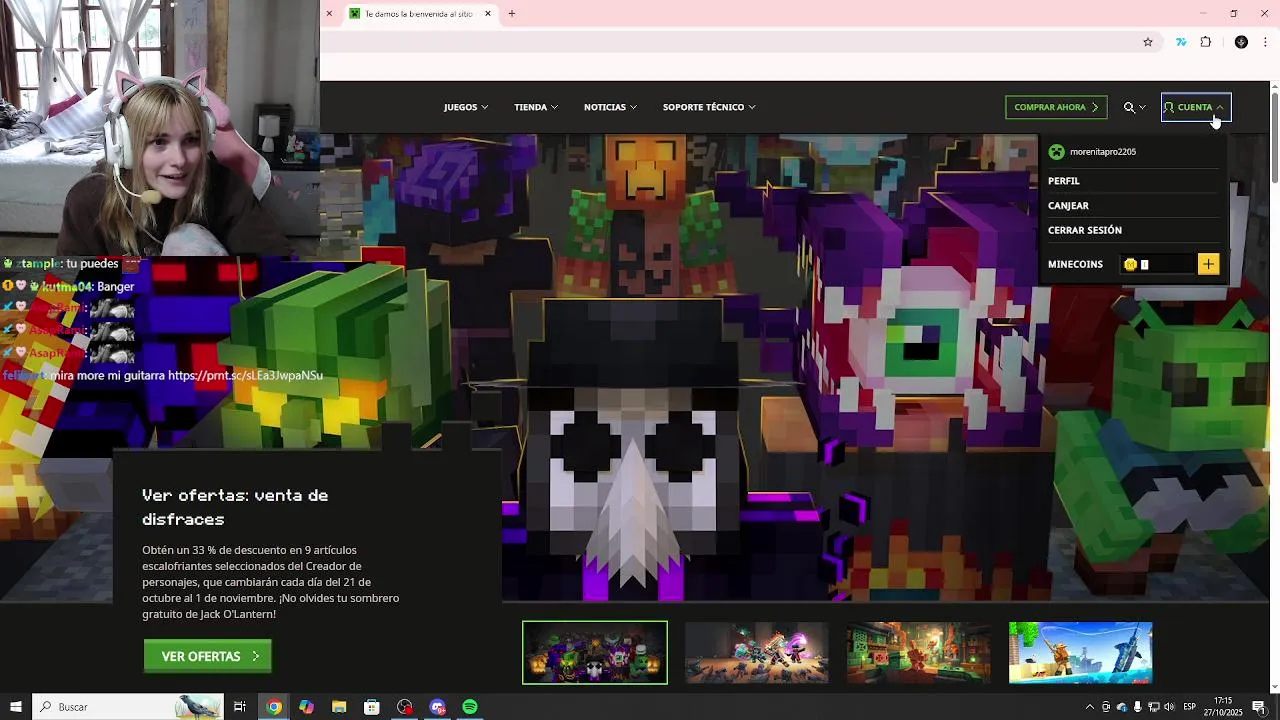Select the second carousel thumbnail with mobs
The image size is (1280, 720).
click(x=756, y=652)
